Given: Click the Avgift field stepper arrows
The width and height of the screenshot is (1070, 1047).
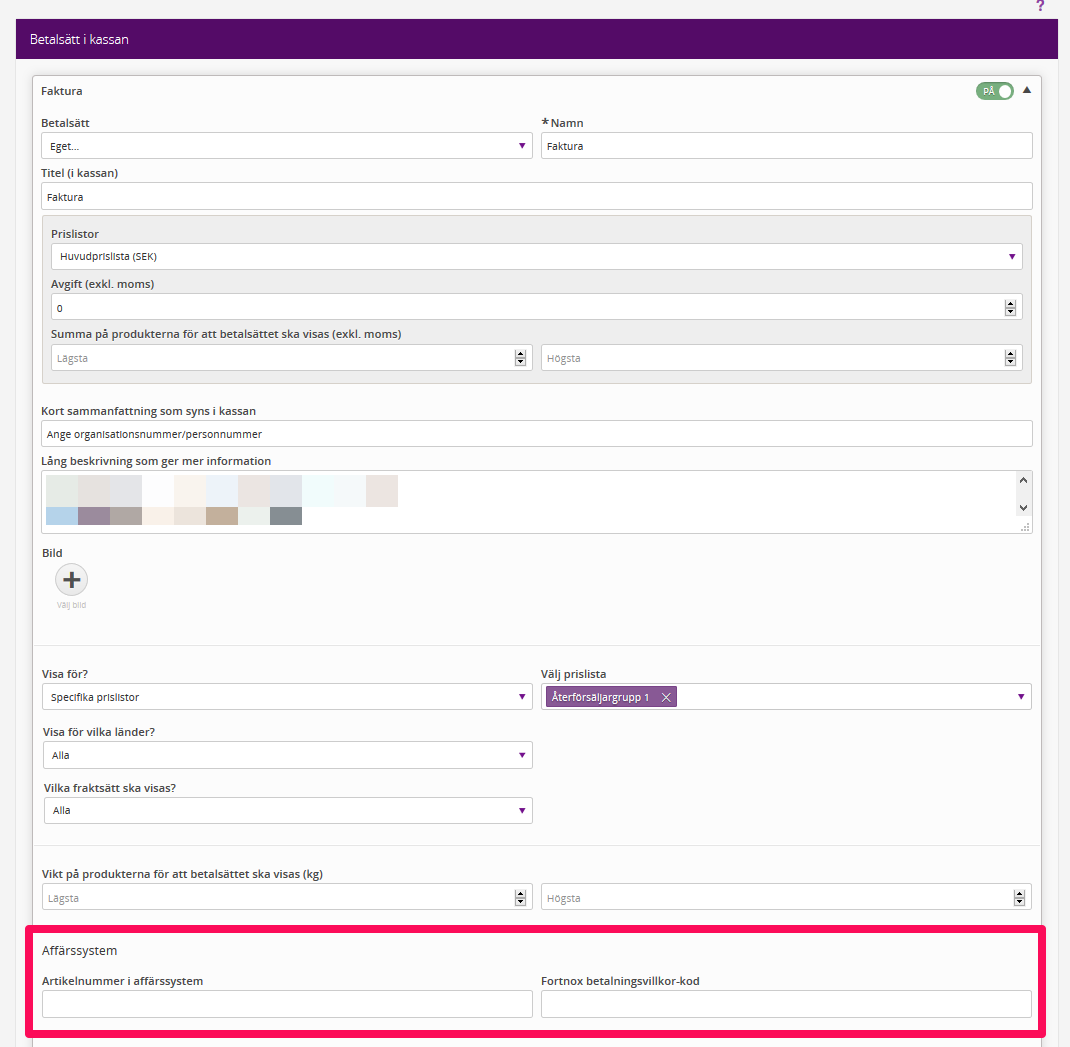Looking at the screenshot, I should tap(1010, 308).
